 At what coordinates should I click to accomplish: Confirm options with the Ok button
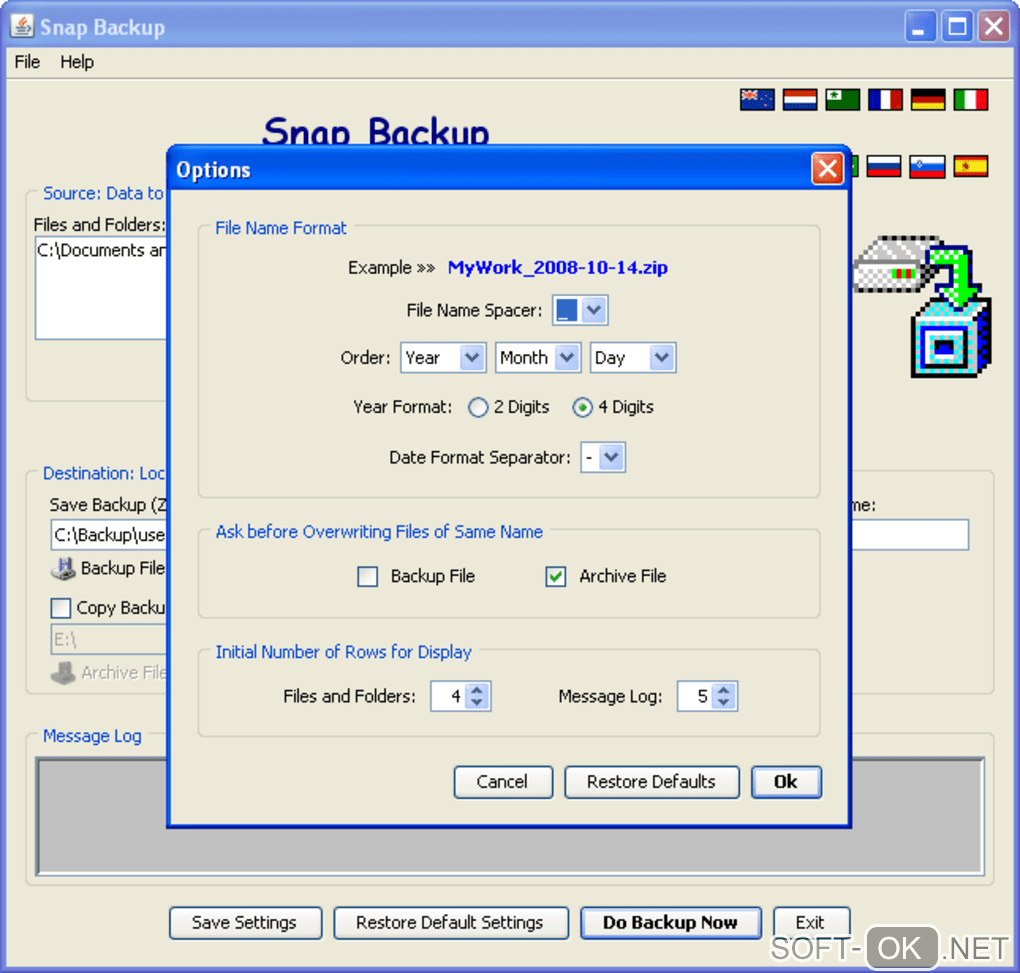coord(786,782)
